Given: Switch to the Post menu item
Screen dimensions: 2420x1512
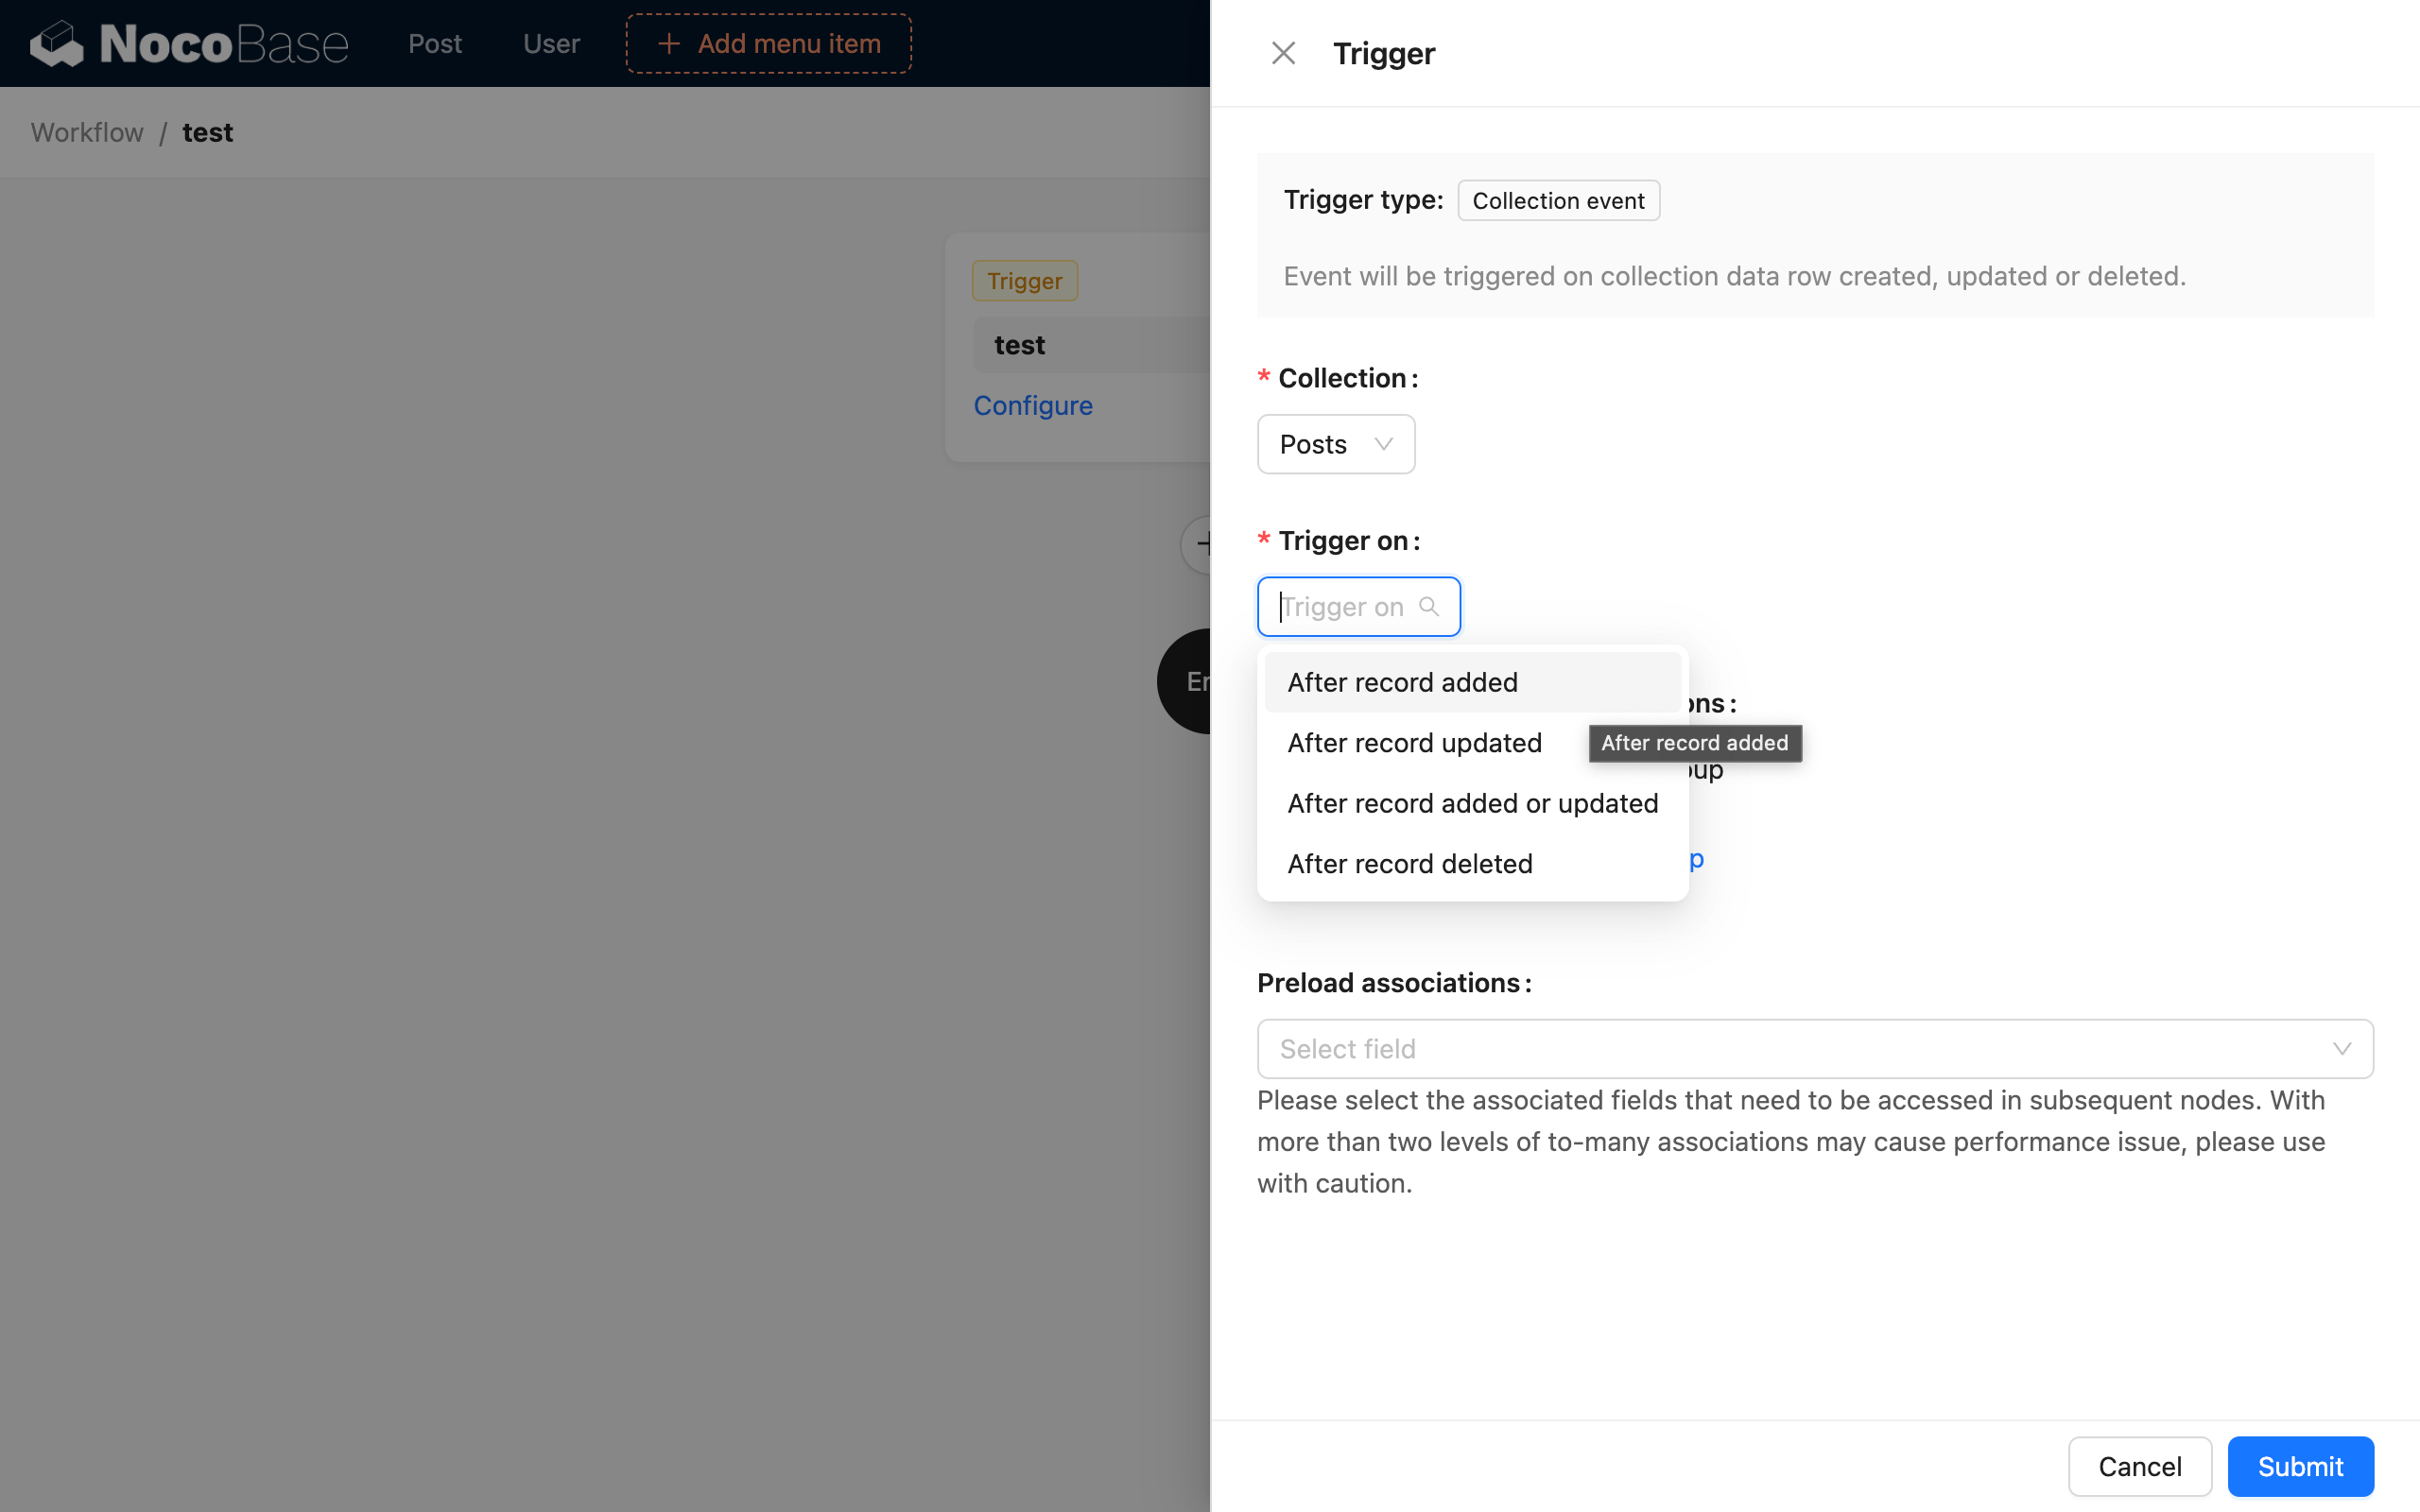Looking at the screenshot, I should [x=435, y=43].
